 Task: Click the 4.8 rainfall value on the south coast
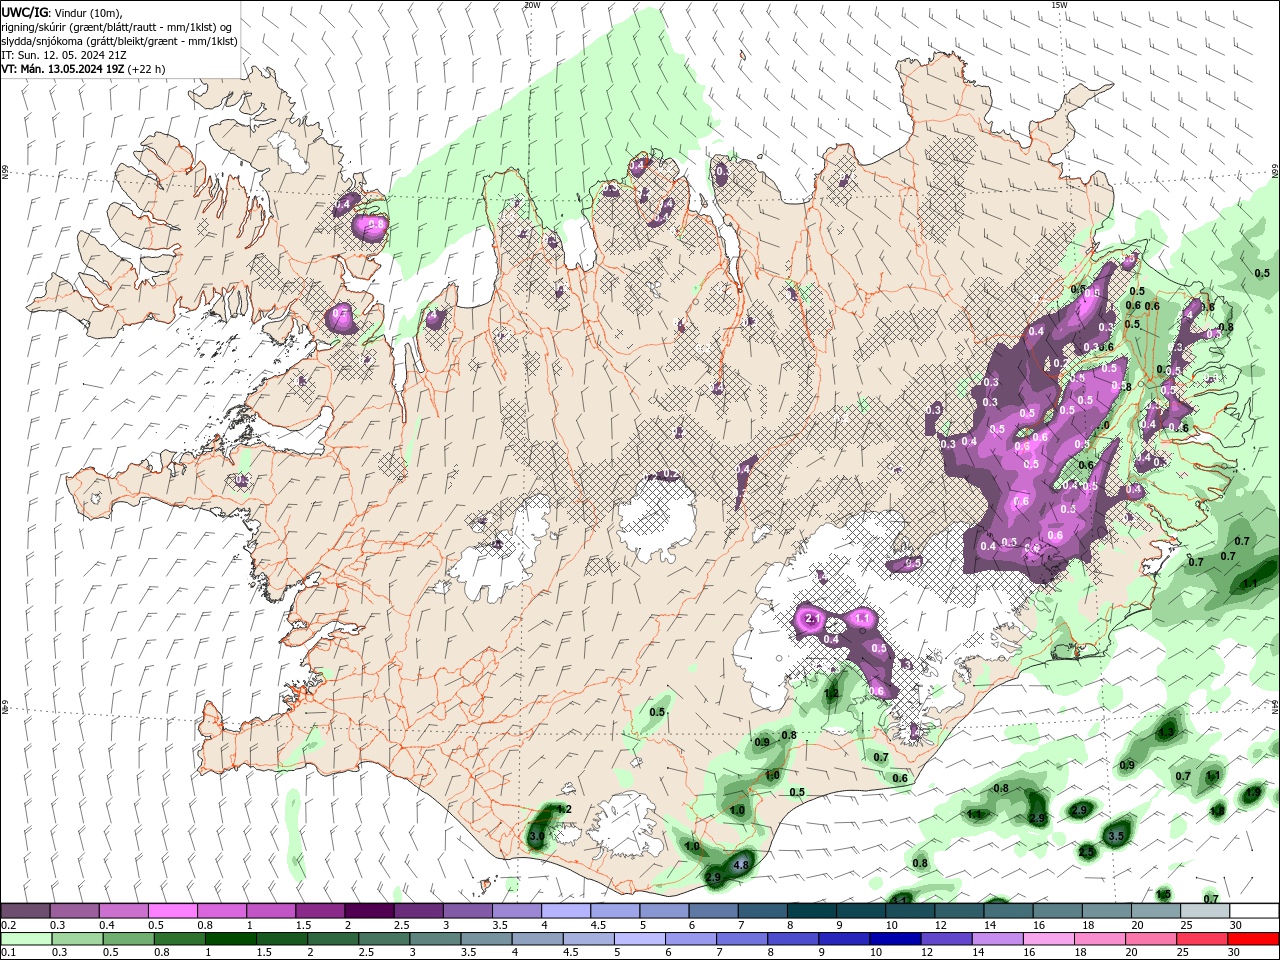coord(741,864)
